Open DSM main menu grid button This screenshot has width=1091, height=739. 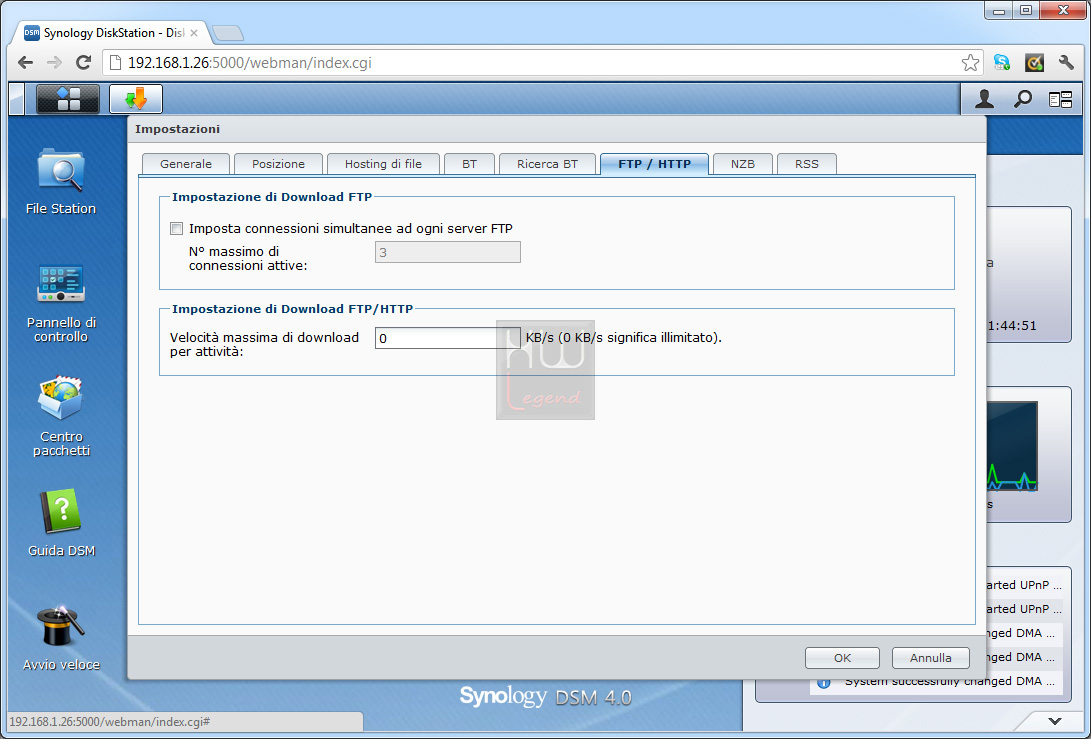pyautogui.click(x=67, y=99)
